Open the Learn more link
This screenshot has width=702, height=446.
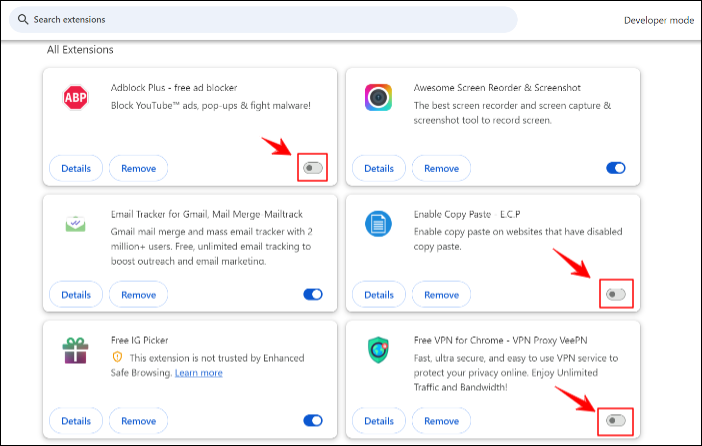[x=199, y=373]
